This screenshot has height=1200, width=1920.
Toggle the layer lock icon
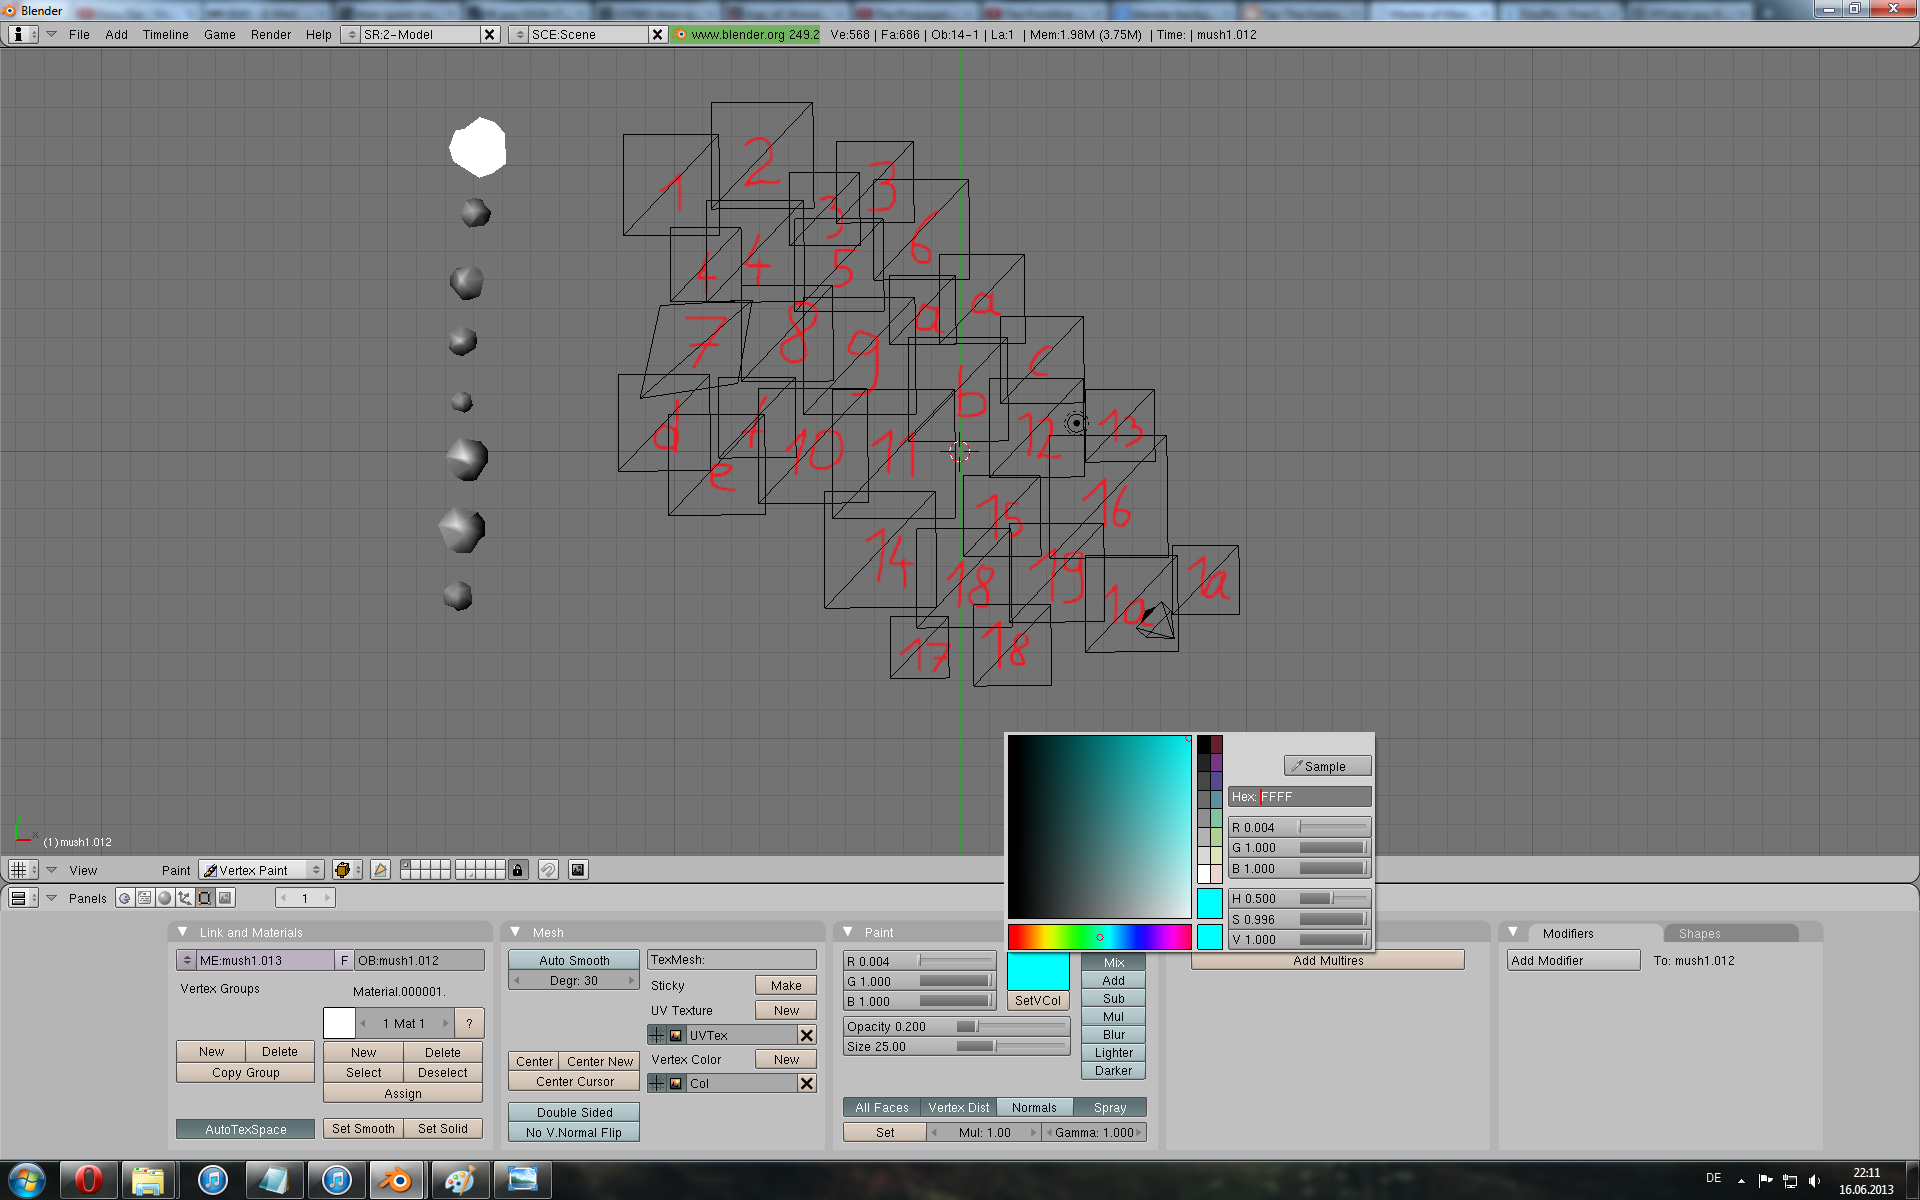coord(518,870)
